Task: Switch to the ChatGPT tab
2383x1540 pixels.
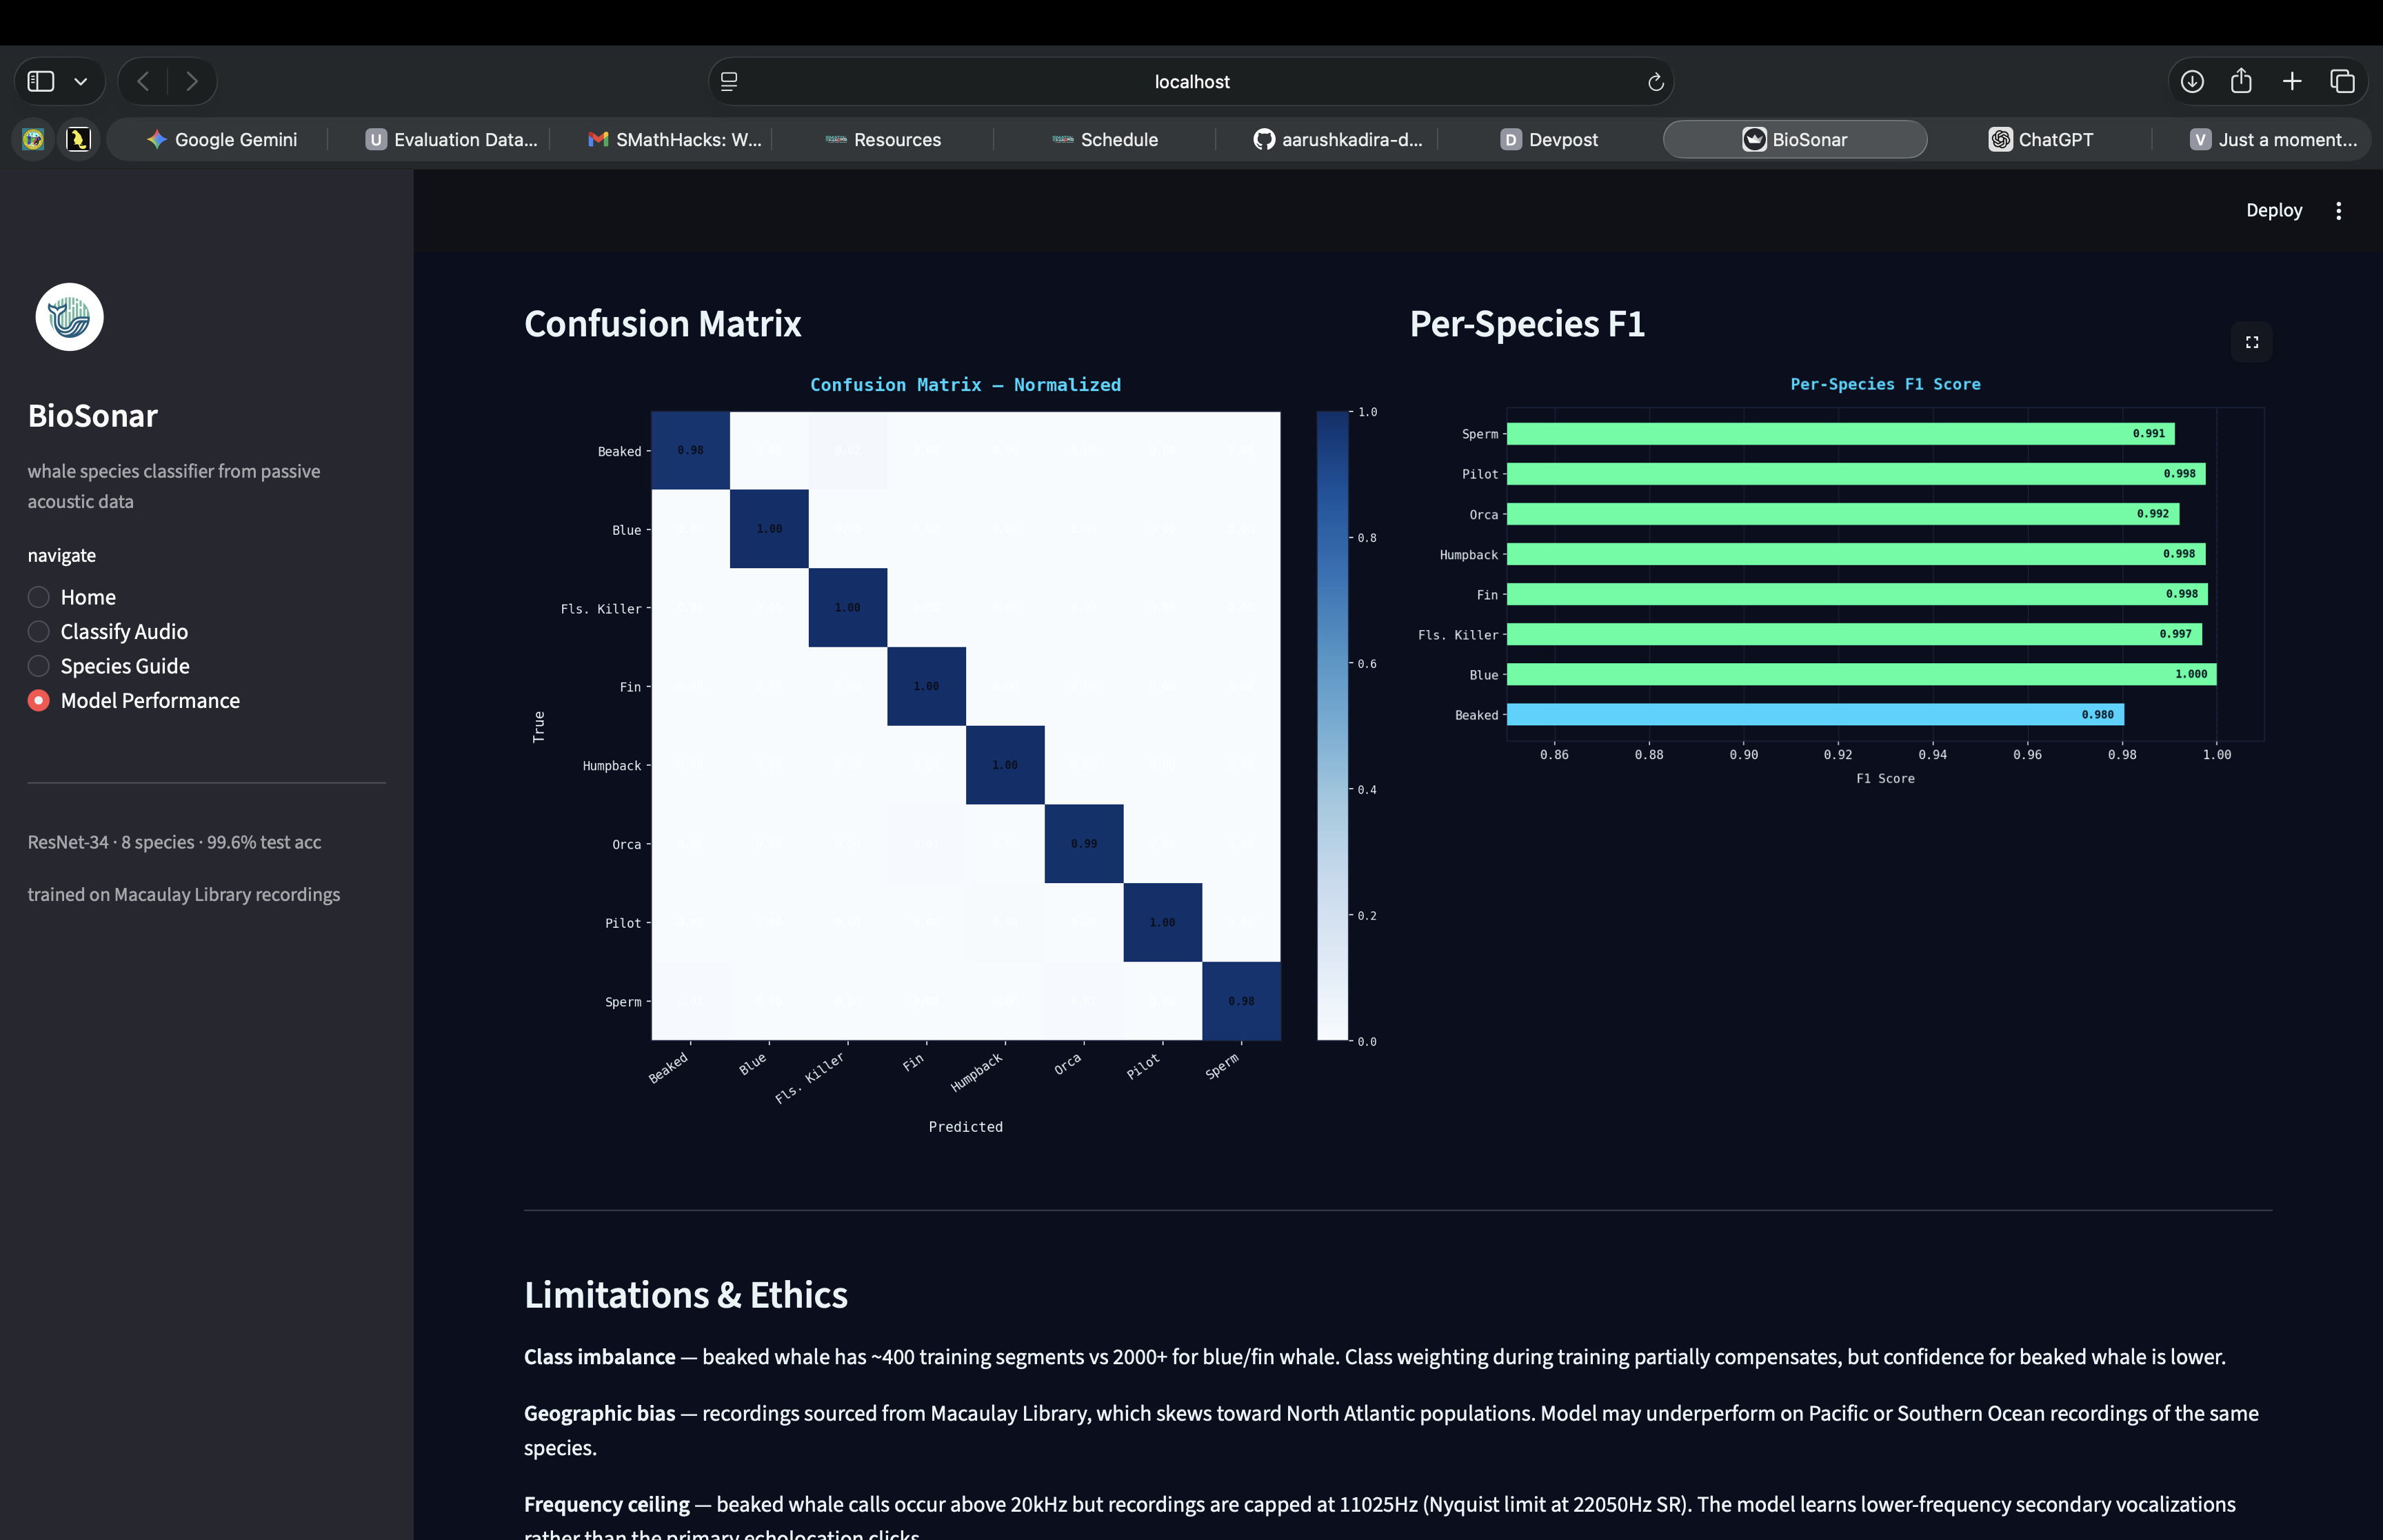Action: tap(2041, 139)
